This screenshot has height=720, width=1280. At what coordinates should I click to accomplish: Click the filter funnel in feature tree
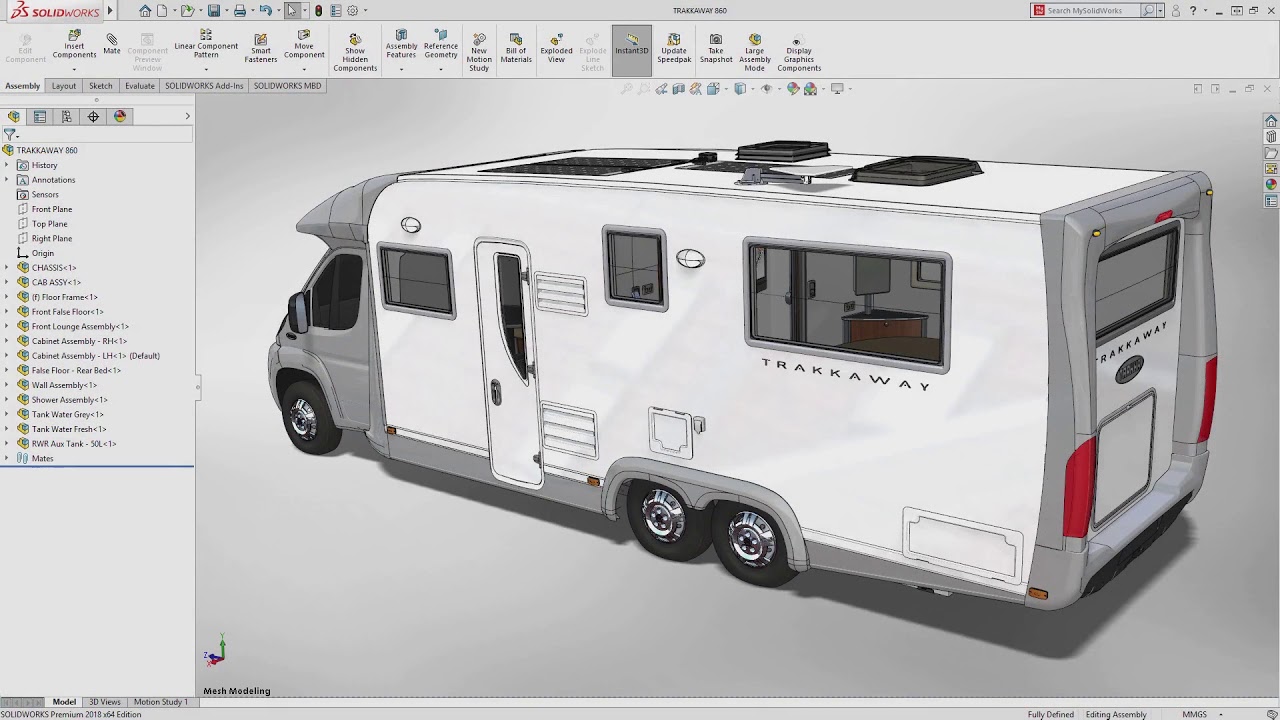tap(9, 134)
